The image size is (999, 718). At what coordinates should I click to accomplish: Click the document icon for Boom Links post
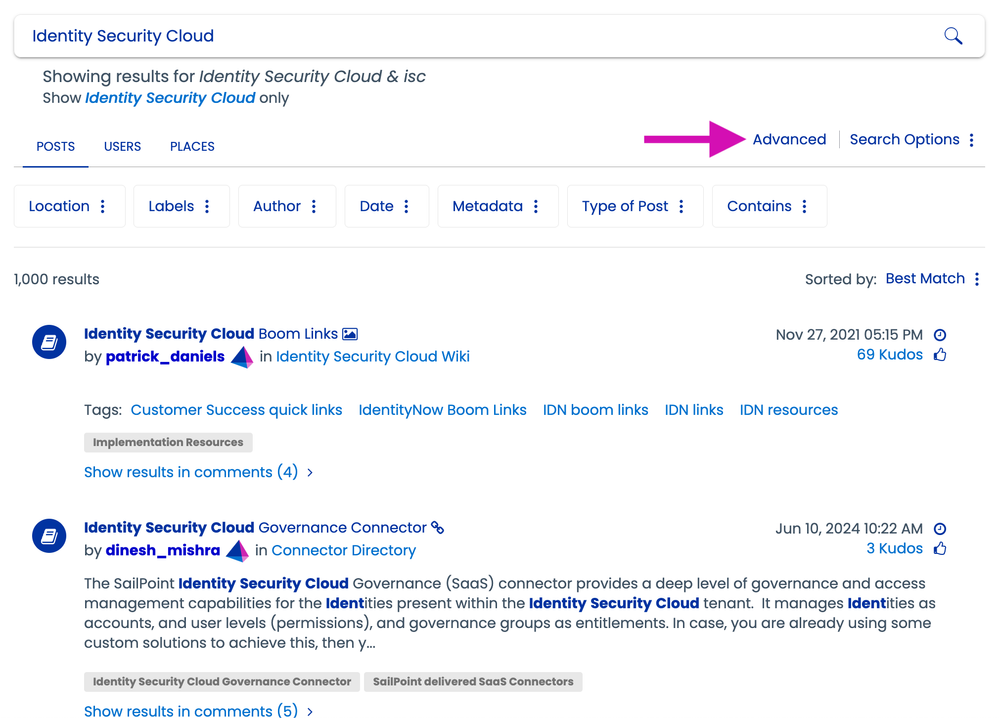(x=49, y=343)
